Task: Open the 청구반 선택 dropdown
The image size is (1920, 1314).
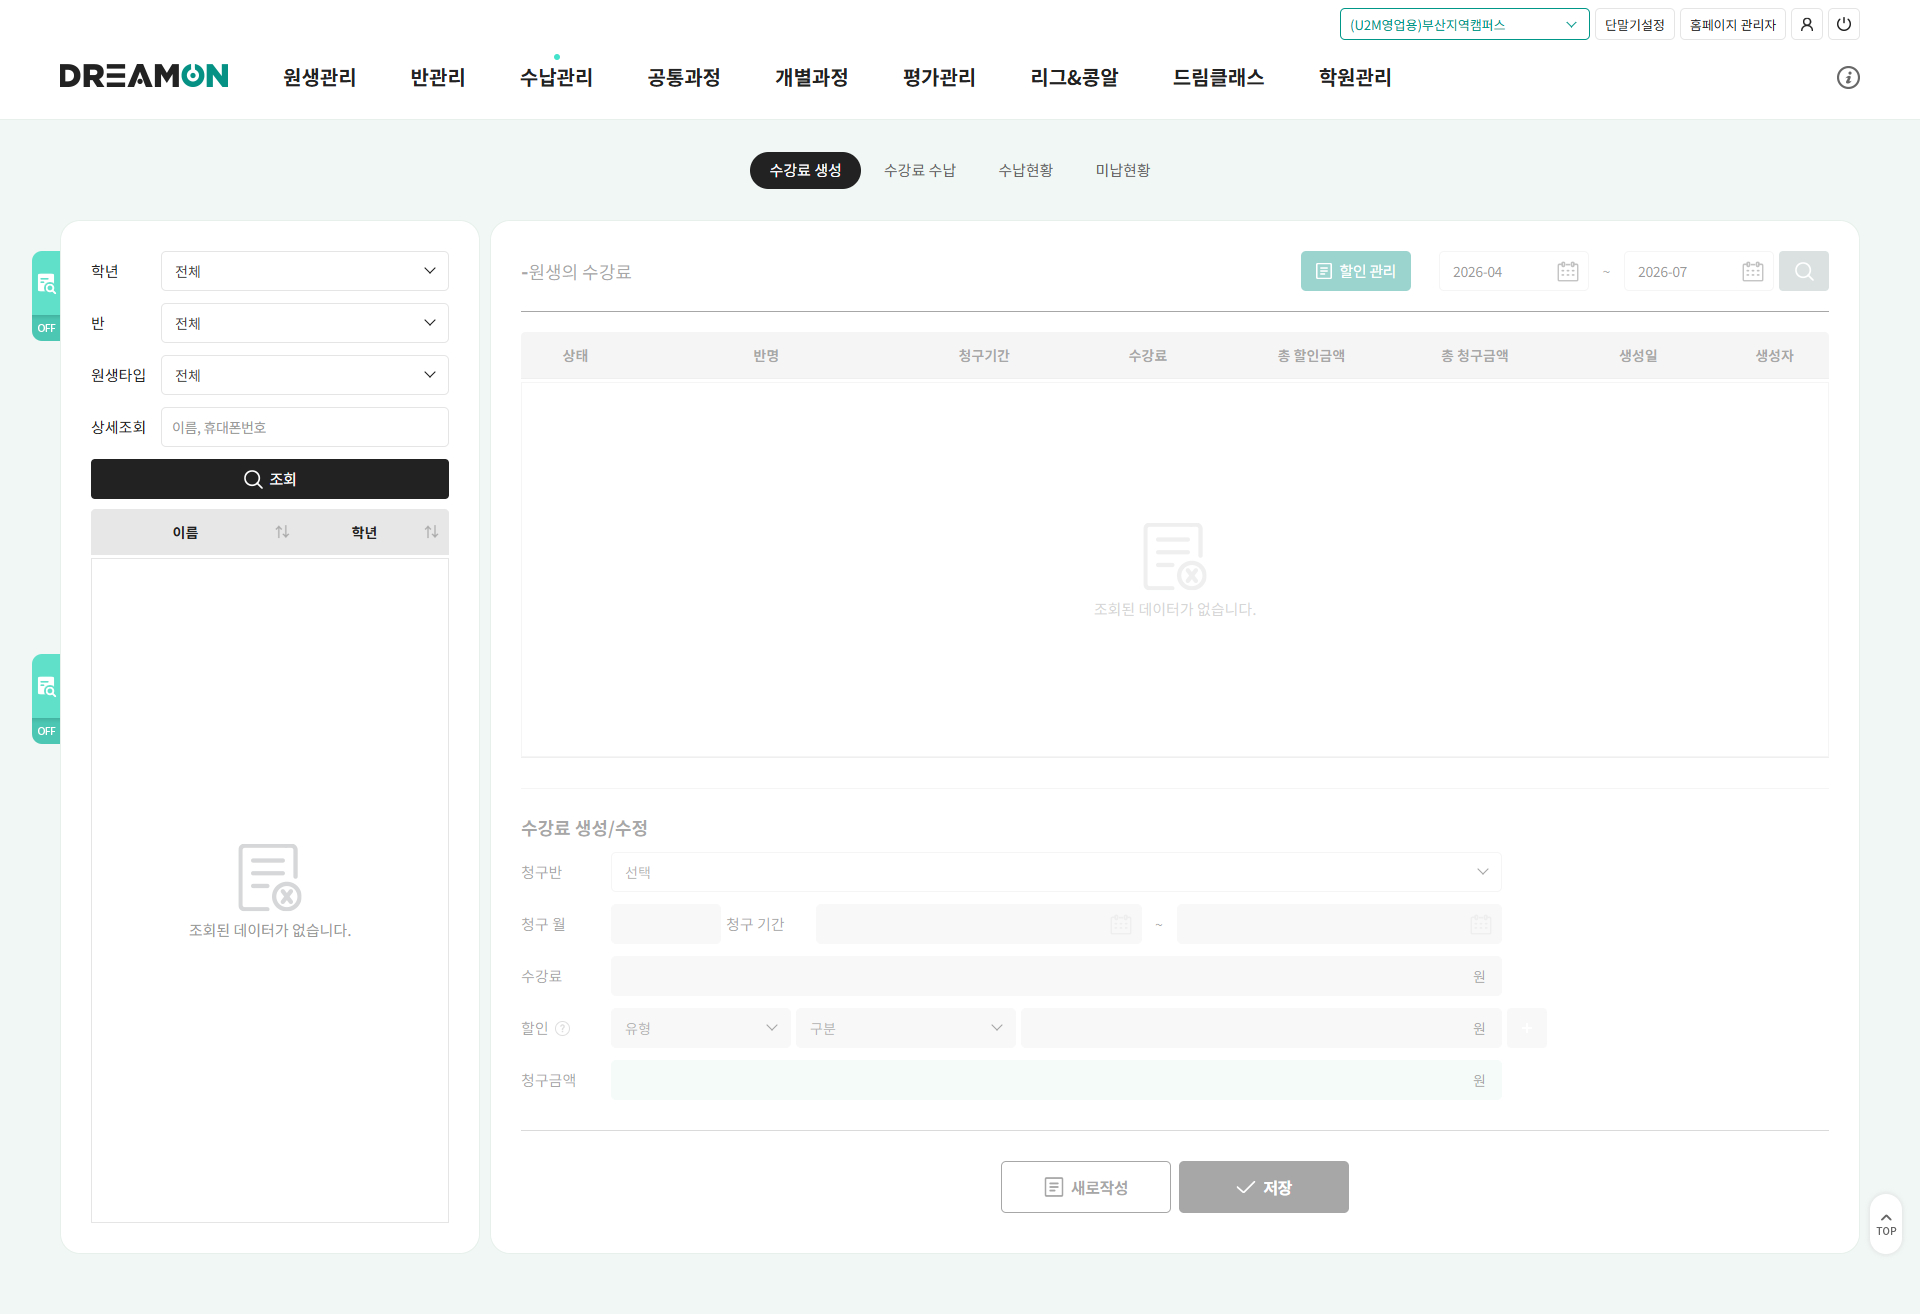Action: (x=1056, y=872)
